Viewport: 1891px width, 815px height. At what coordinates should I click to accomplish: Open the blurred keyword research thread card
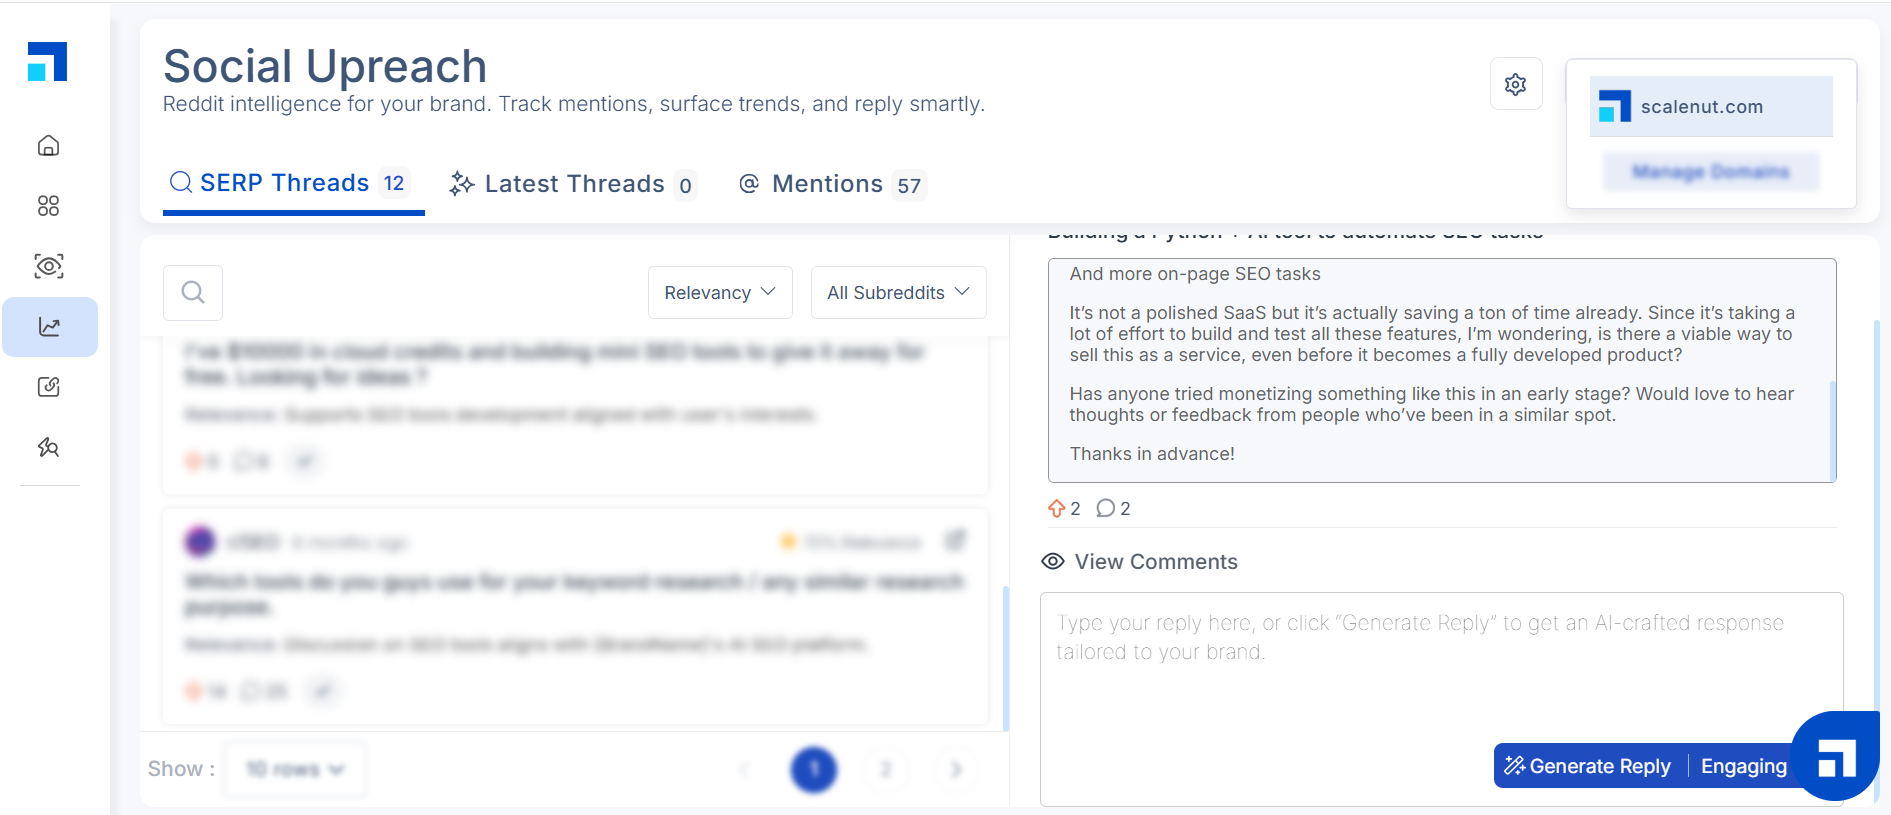click(x=575, y=616)
